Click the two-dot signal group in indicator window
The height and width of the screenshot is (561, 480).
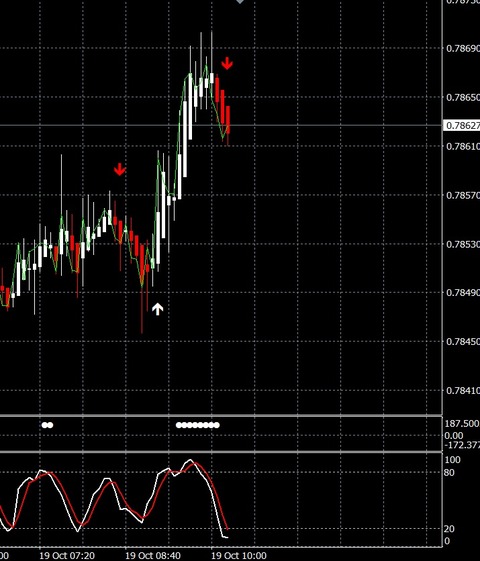point(47,425)
